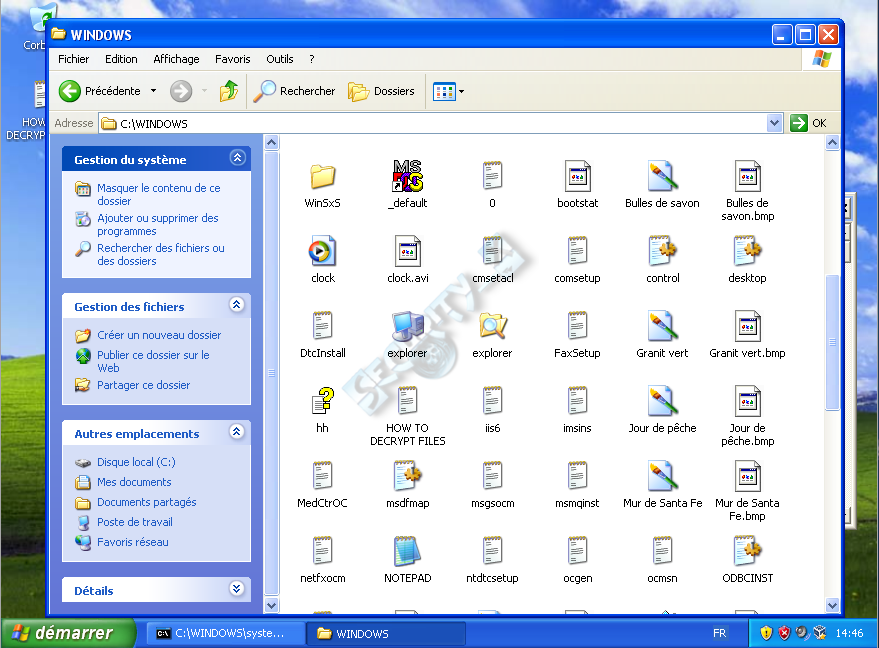Expand the Détails panel

pyautogui.click(x=237, y=589)
